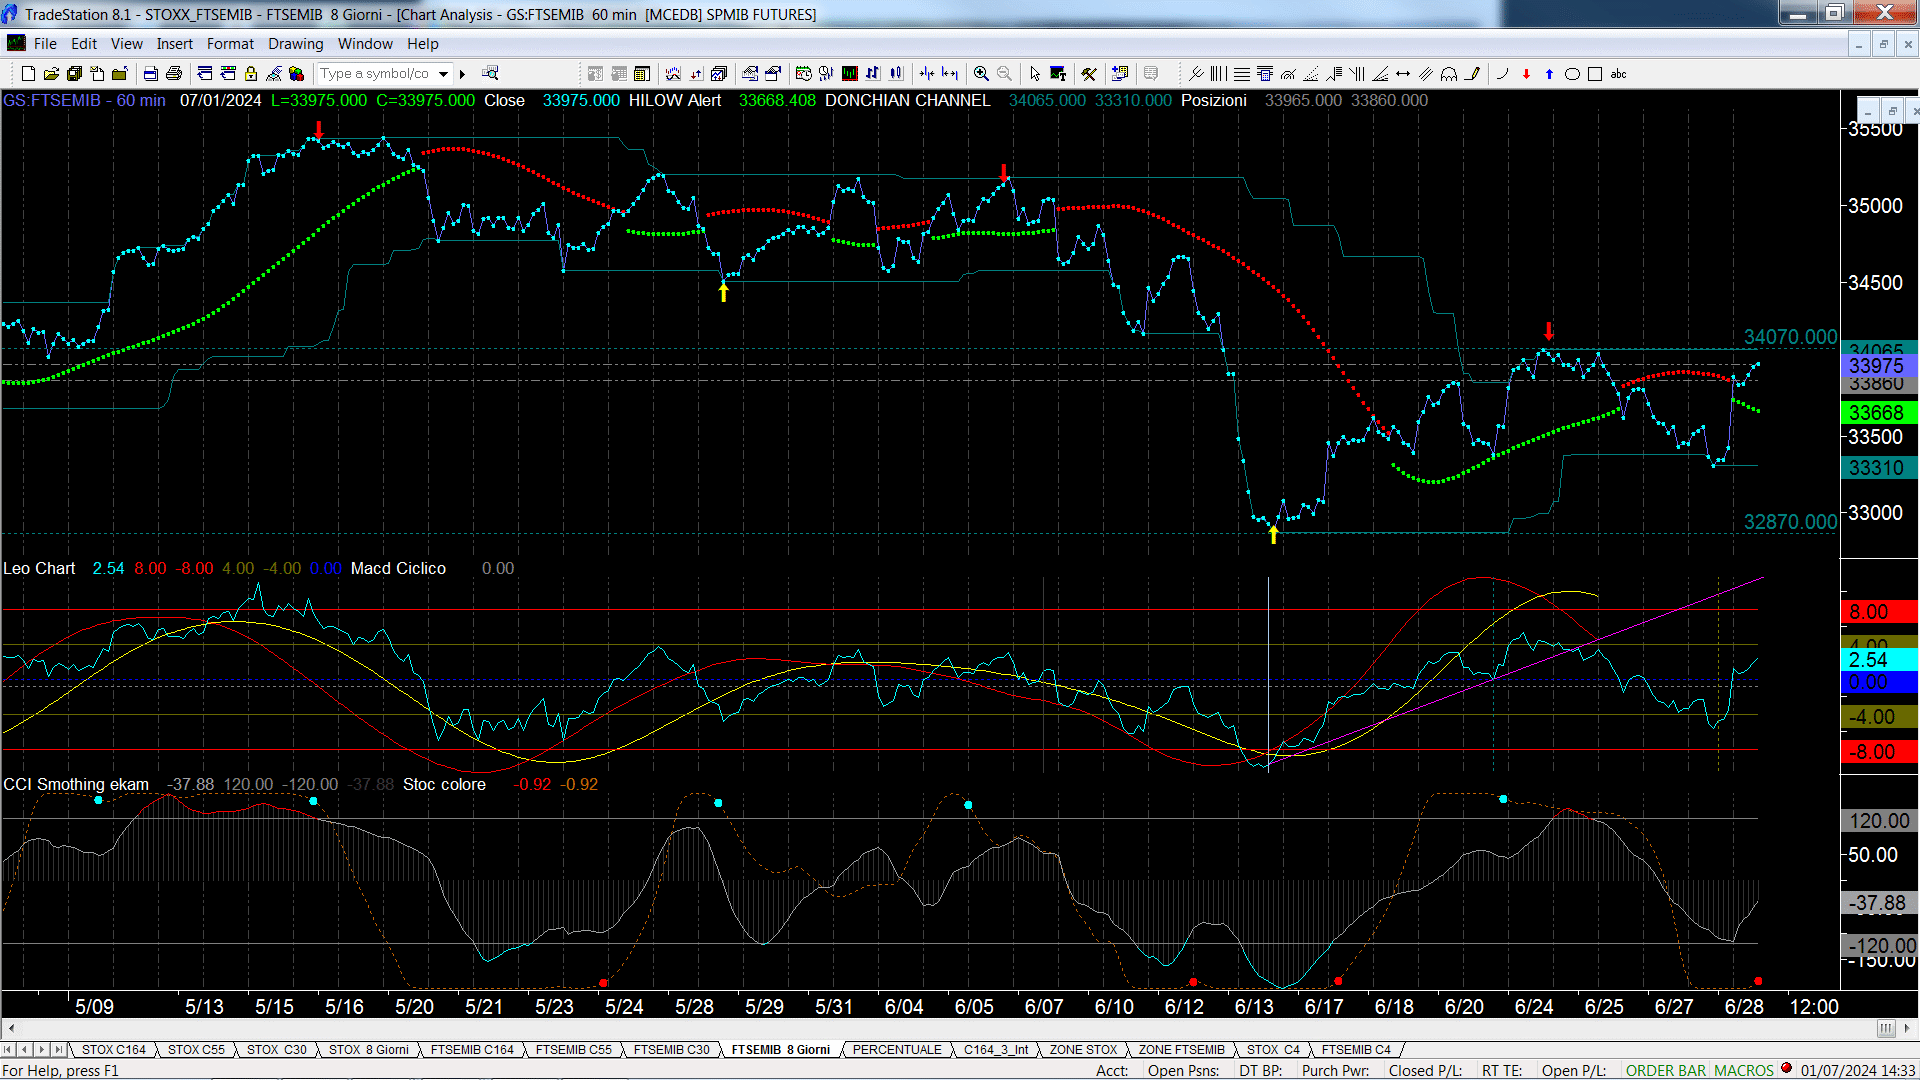Viewport: 1920px width, 1080px height.
Task: Click the 32870.000 price level label
Action: pyautogui.click(x=1790, y=522)
